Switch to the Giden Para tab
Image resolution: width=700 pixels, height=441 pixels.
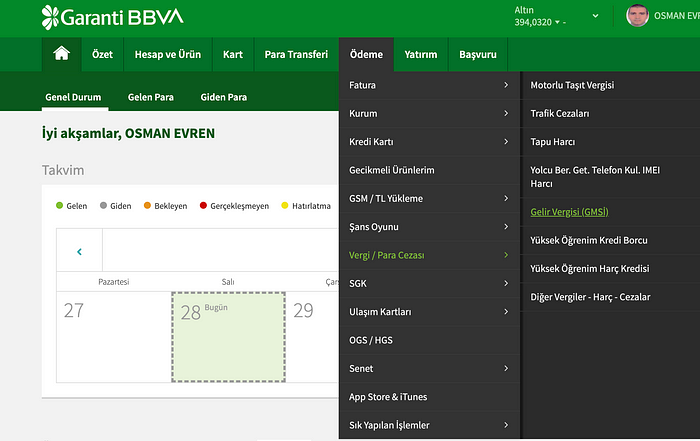[223, 97]
